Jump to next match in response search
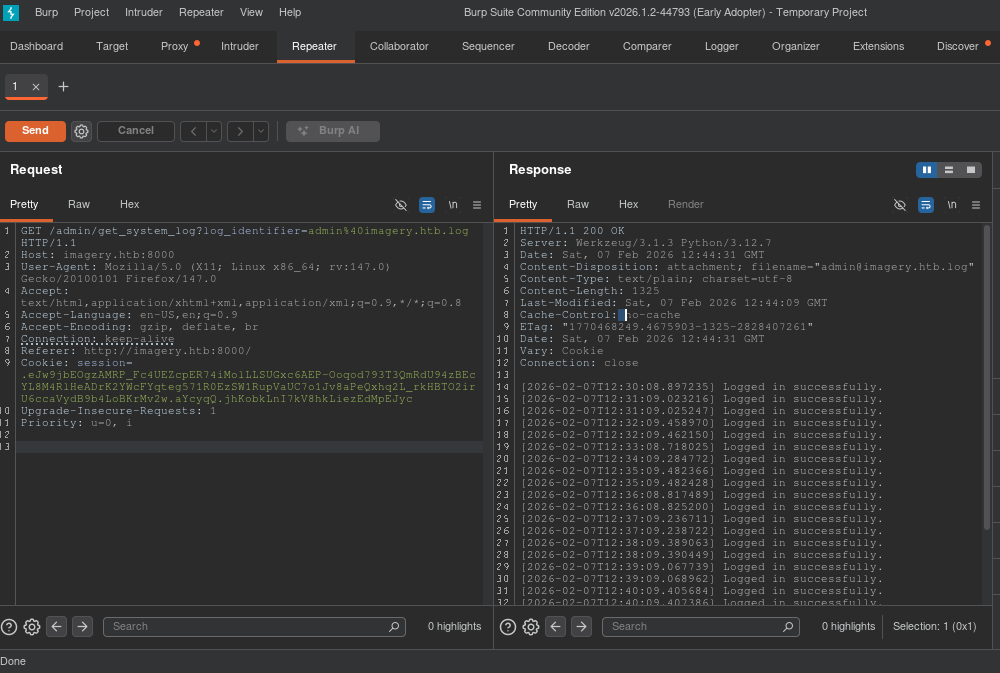1000x673 pixels. (581, 627)
